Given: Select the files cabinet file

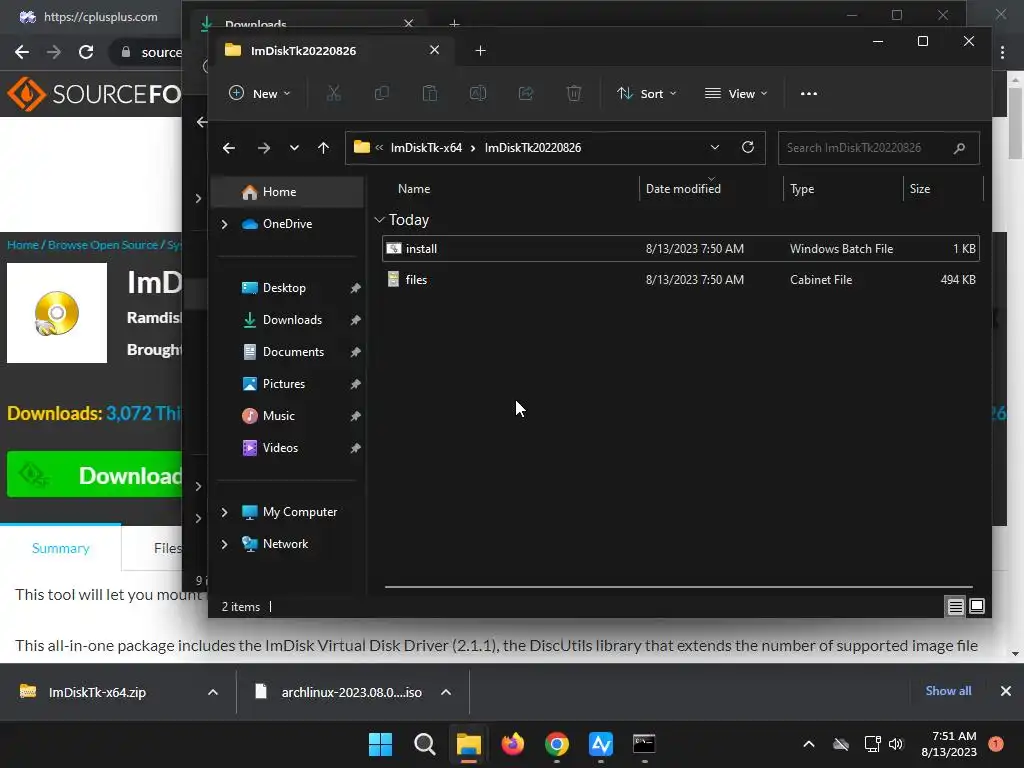Looking at the screenshot, I should (680, 280).
